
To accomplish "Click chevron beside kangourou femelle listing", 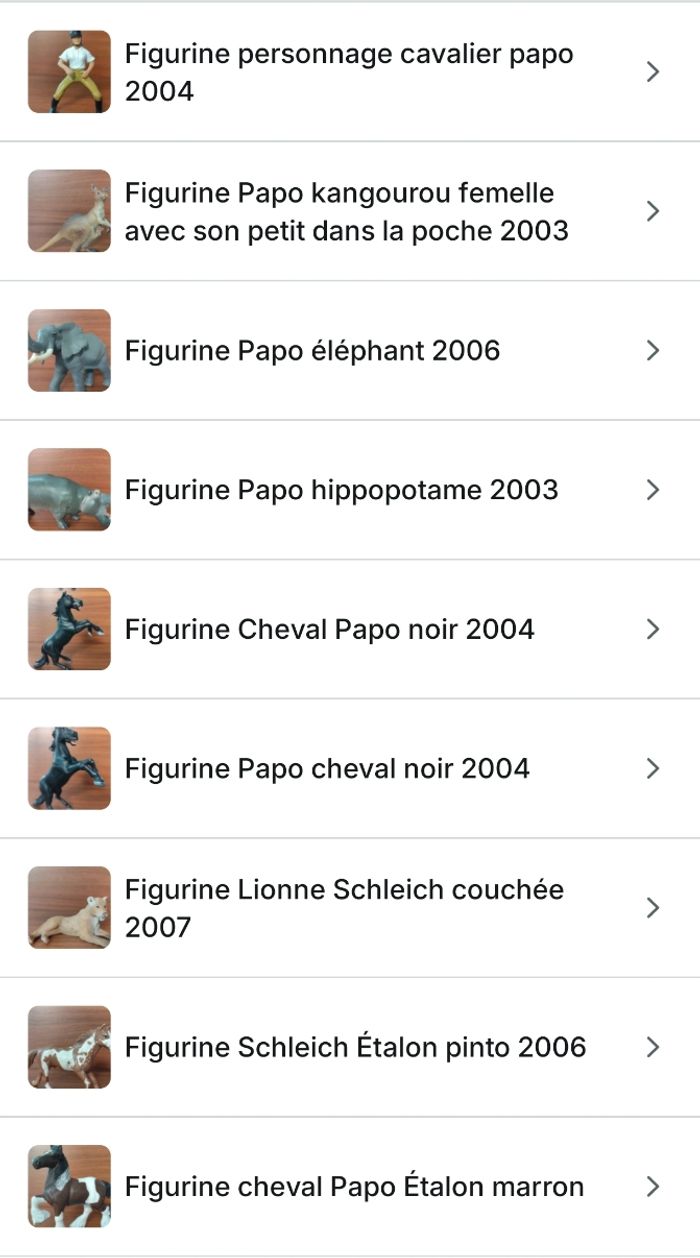I will [653, 211].
